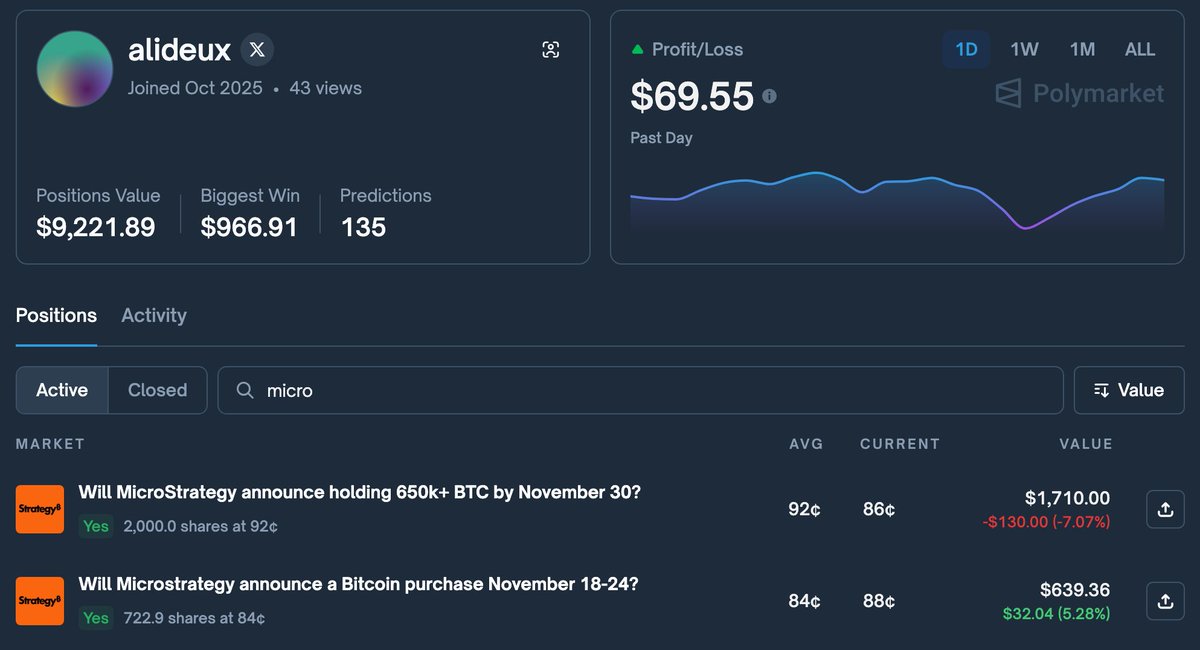The width and height of the screenshot is (1200, 650).
Task: Open the Value sort dropdown
Action: coord(1129,390)
